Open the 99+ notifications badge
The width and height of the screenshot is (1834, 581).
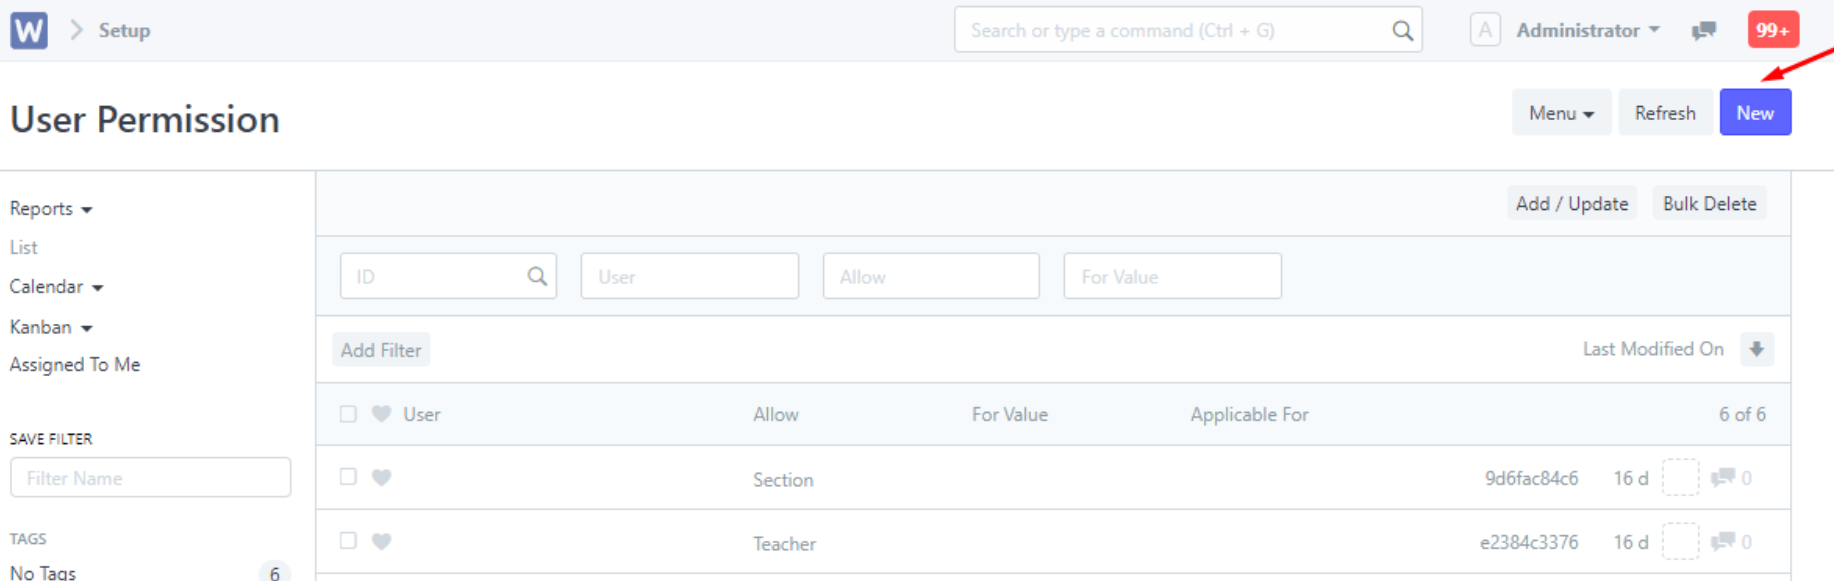click(1773, 30)
